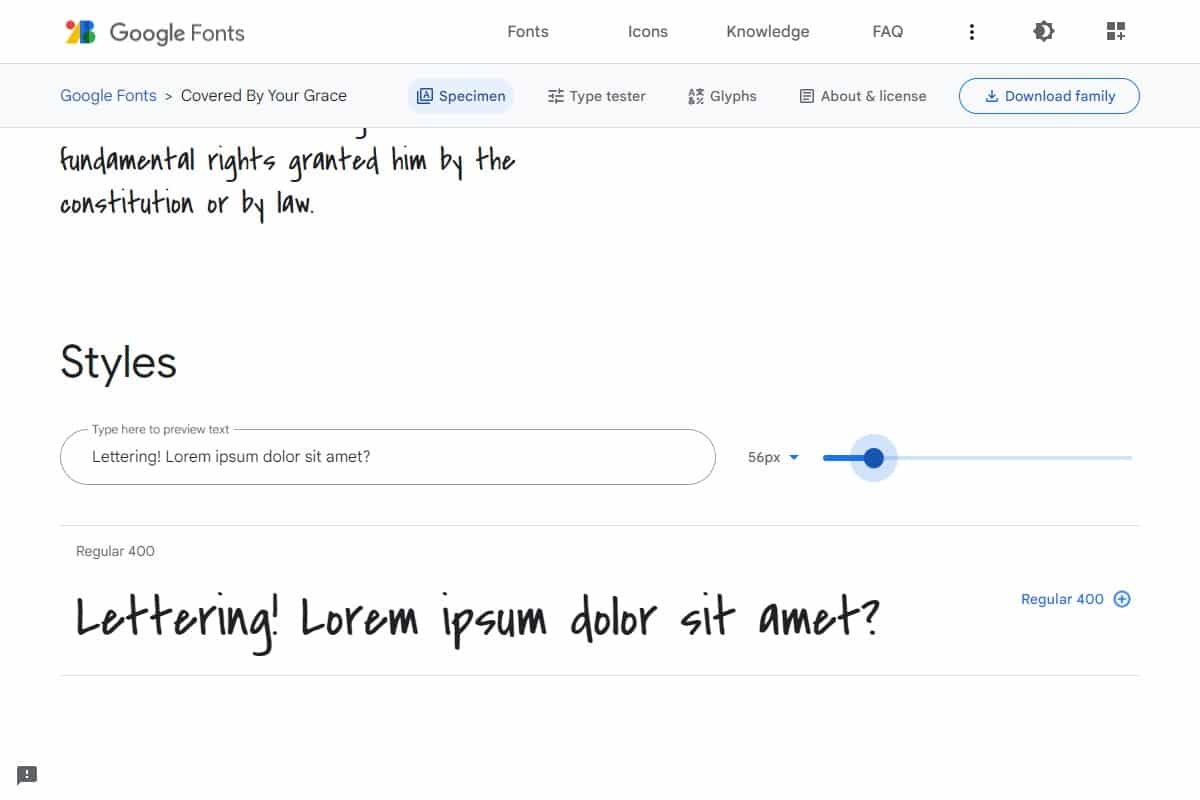This screenshot has height=800, width=1200.
Task: Open Icons in the top navigation
Action: 647,32
